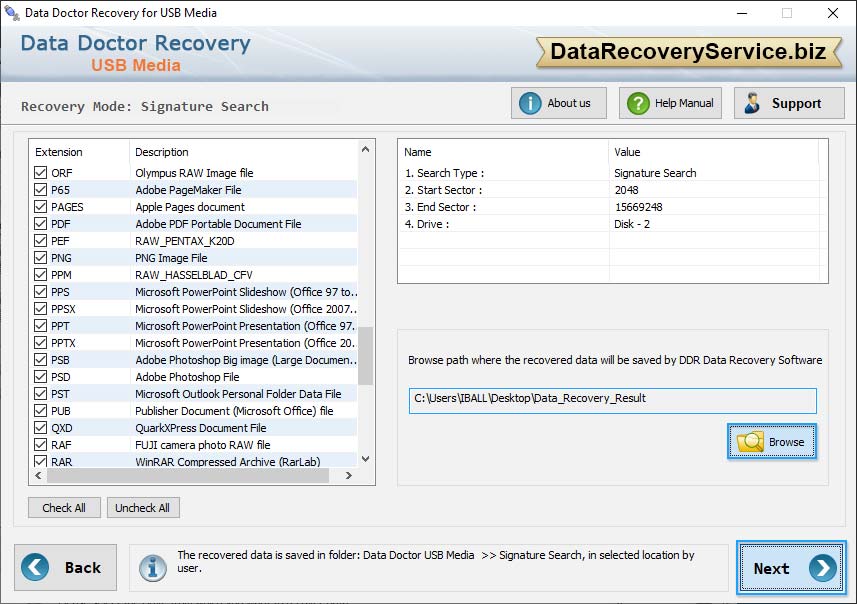Click the horizontal scroll right arrow
This screenshot has height=604, width=857.
coord(349,476)
